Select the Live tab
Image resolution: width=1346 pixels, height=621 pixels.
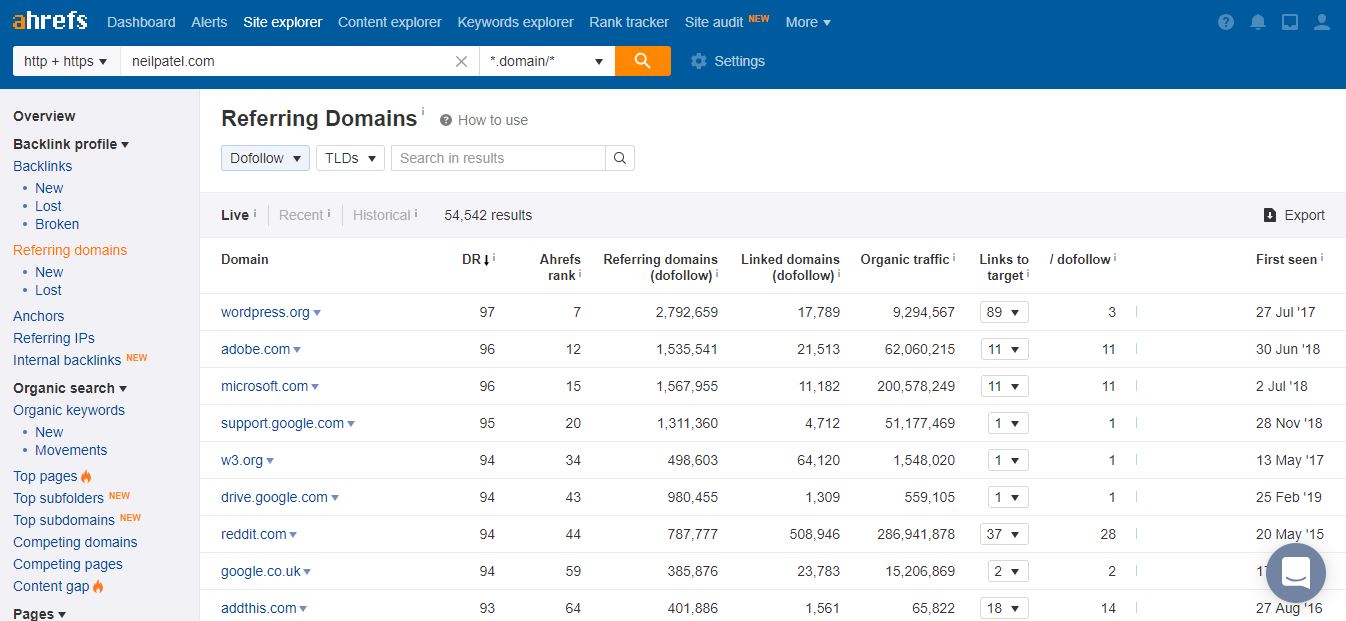tap(235, 215)
